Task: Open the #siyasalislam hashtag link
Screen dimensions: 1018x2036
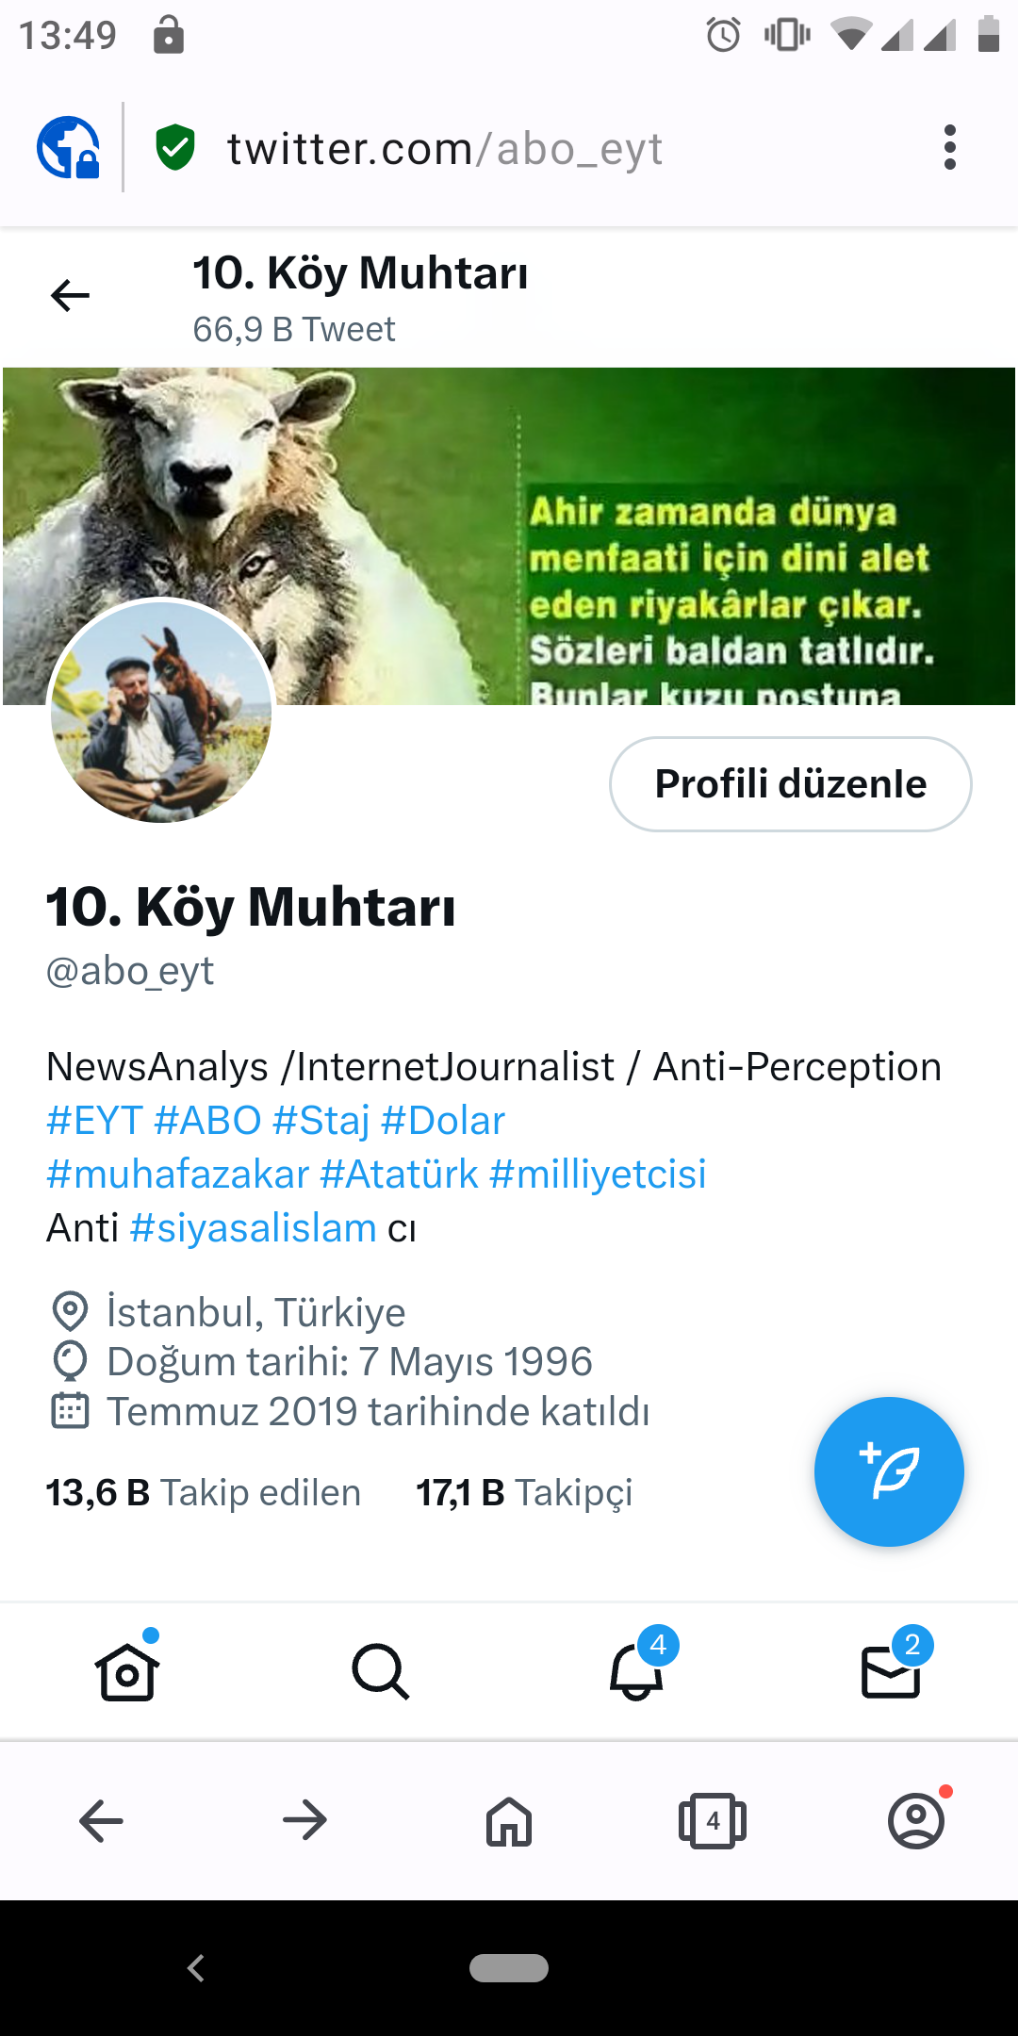Action: pos(253,1228)
